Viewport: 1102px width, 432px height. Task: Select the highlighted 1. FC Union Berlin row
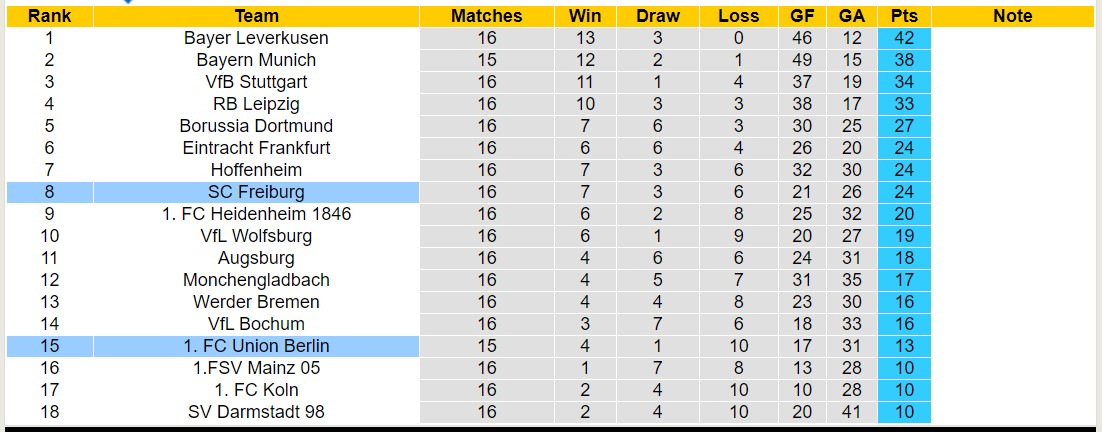pos(256,346)
